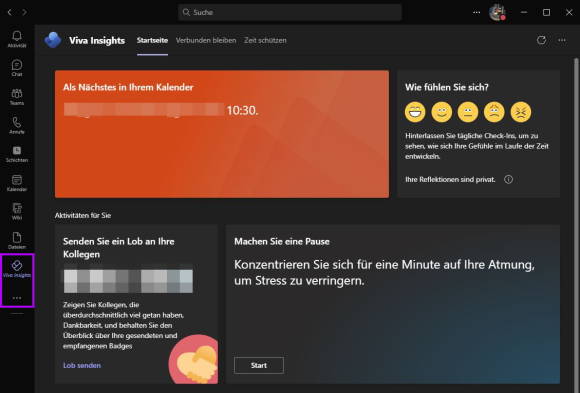The height and width of the screenshot is (393, 580).
Task: Click 'Als Nächstes in Ihrem Kalender' heading
Action: (128, 87)
